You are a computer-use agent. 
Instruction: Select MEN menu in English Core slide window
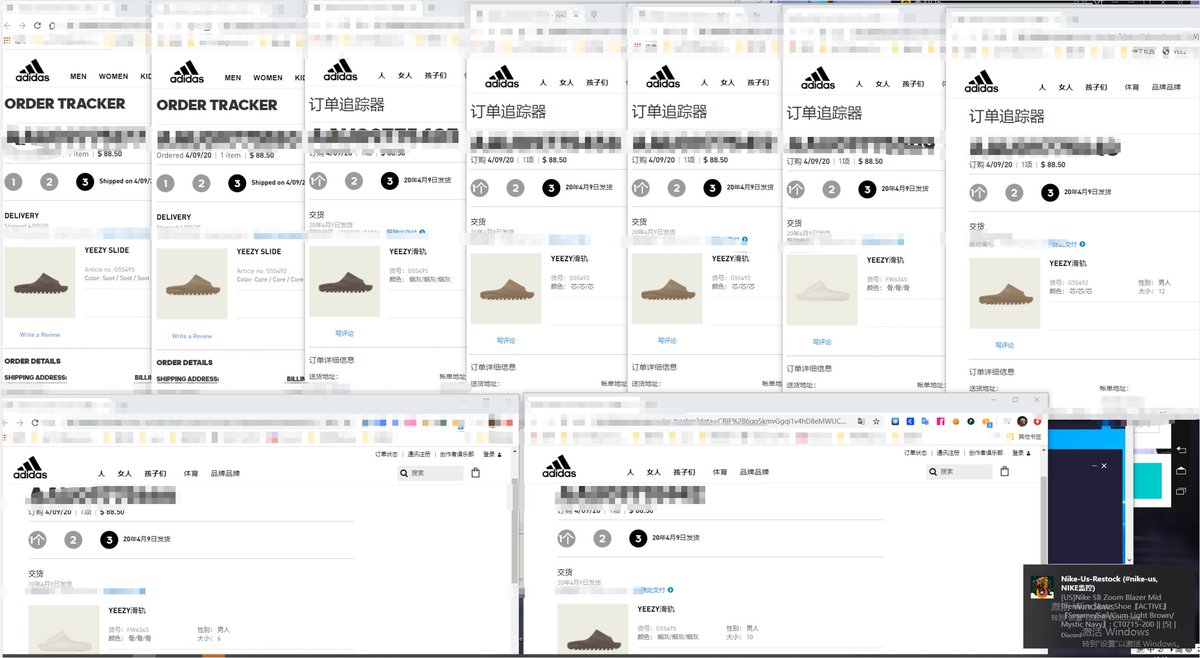233,77
